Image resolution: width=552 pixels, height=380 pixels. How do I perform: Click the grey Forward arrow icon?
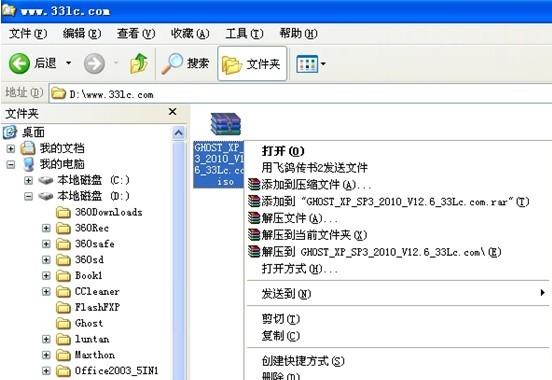coord(94,64)
